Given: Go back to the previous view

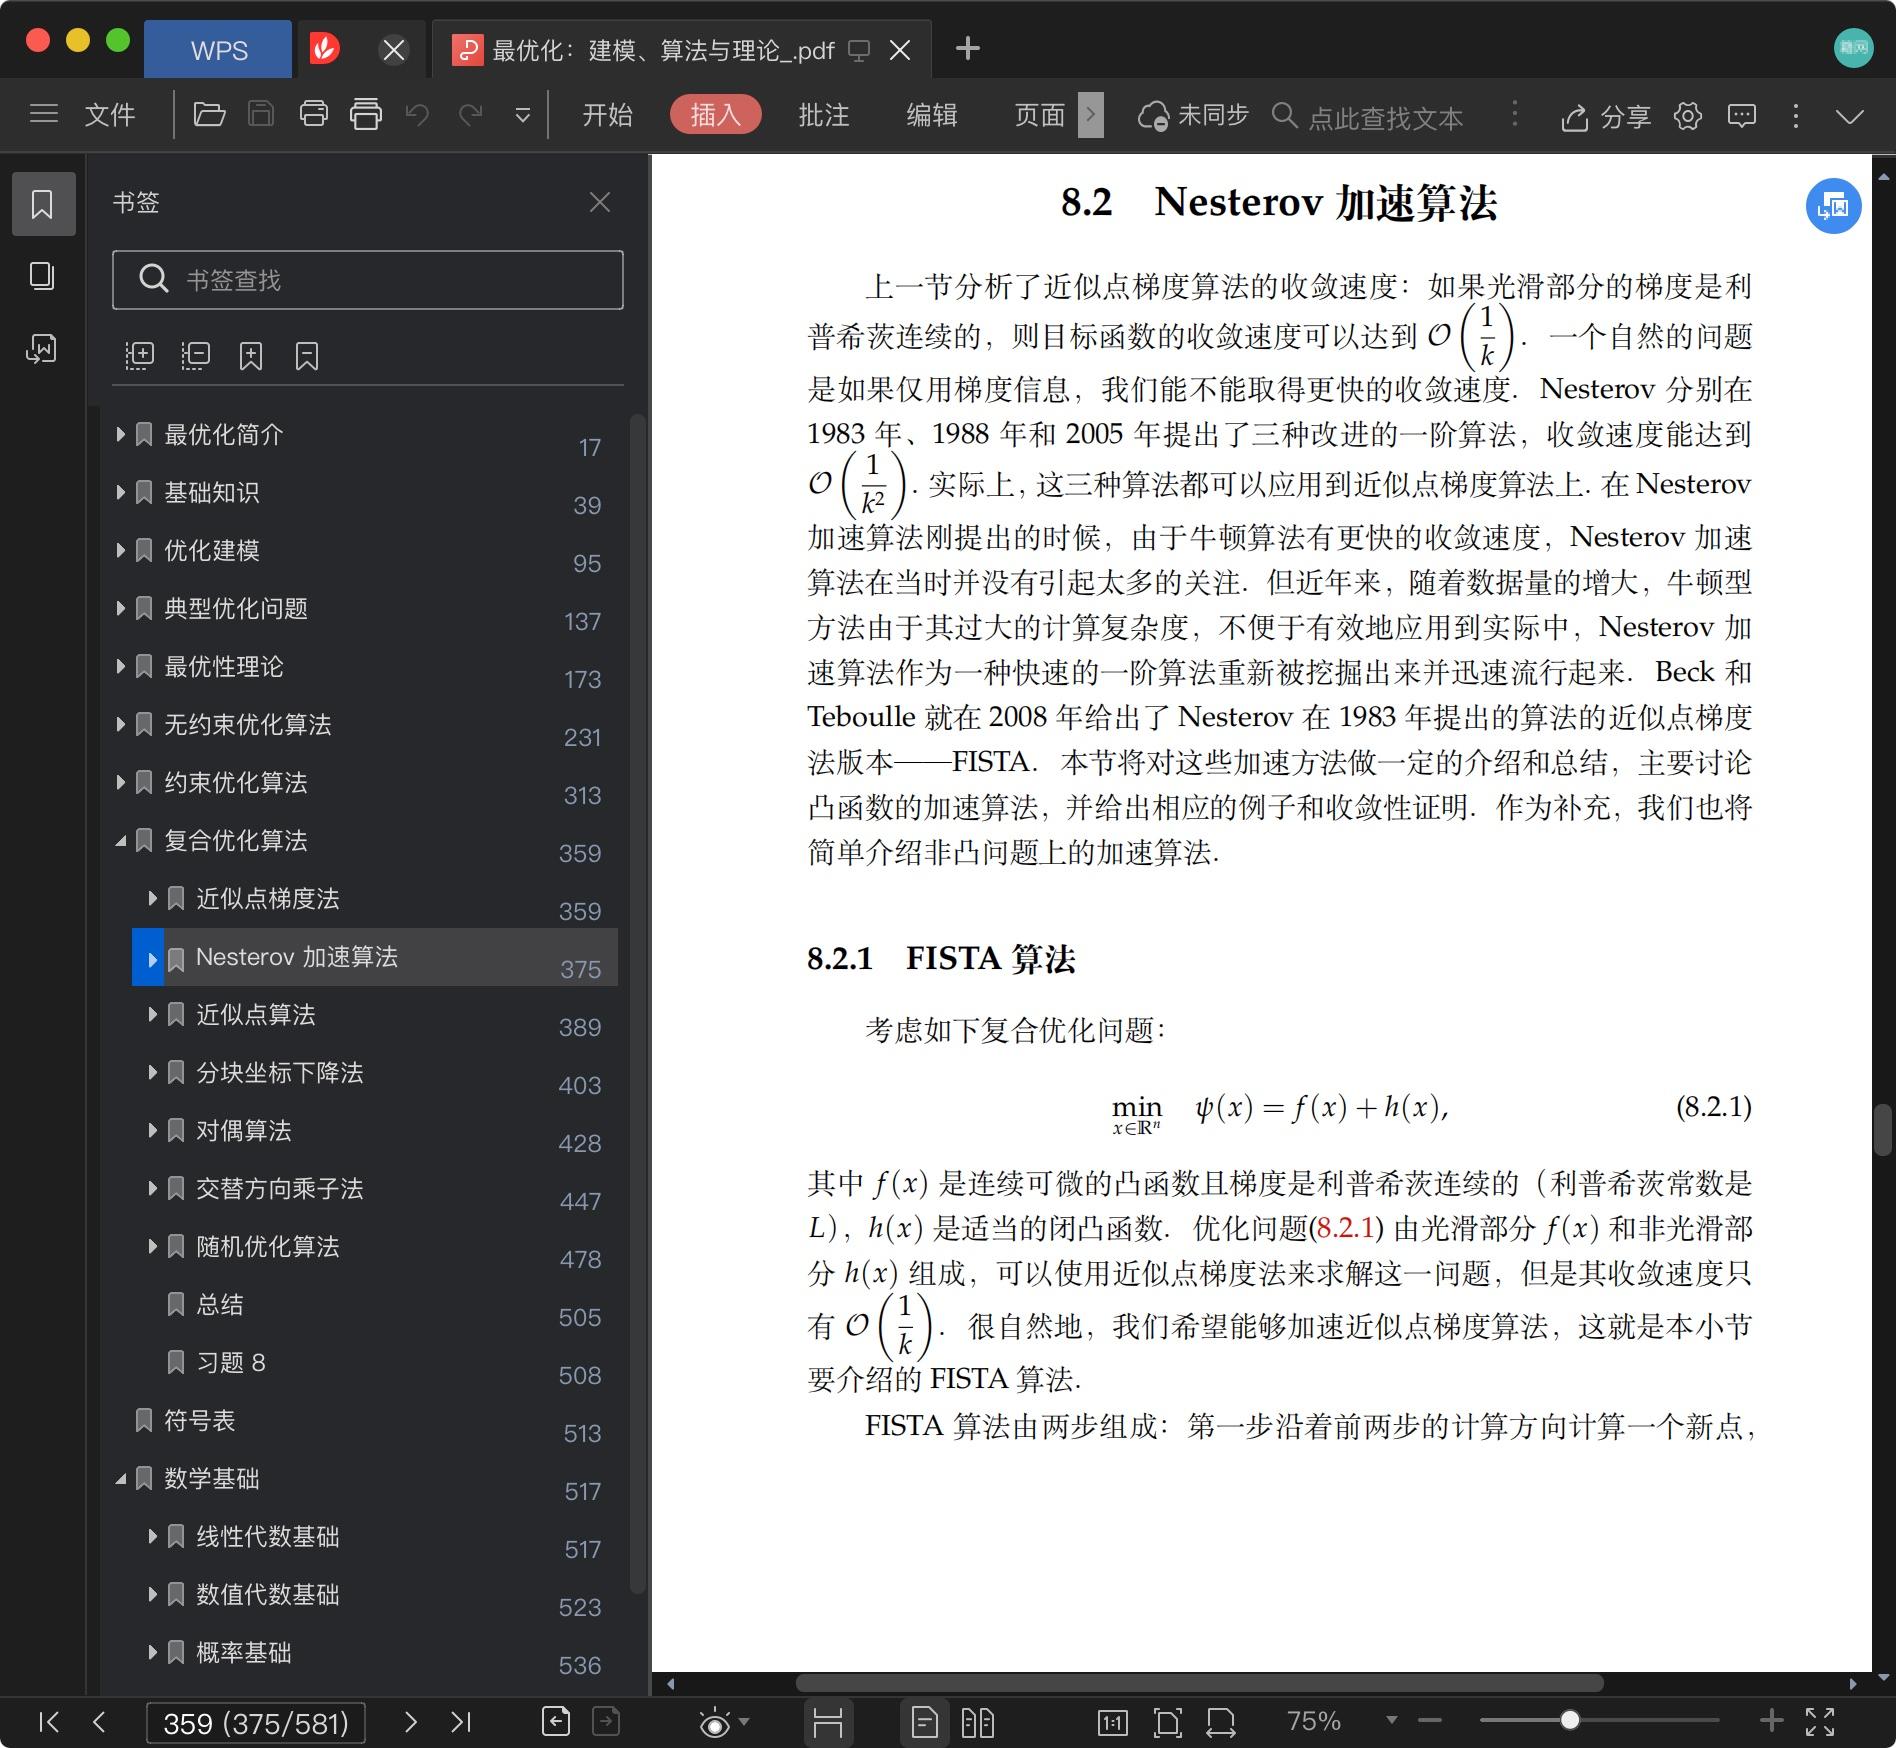Looking at the screenshot, I should pos(556,1721).
